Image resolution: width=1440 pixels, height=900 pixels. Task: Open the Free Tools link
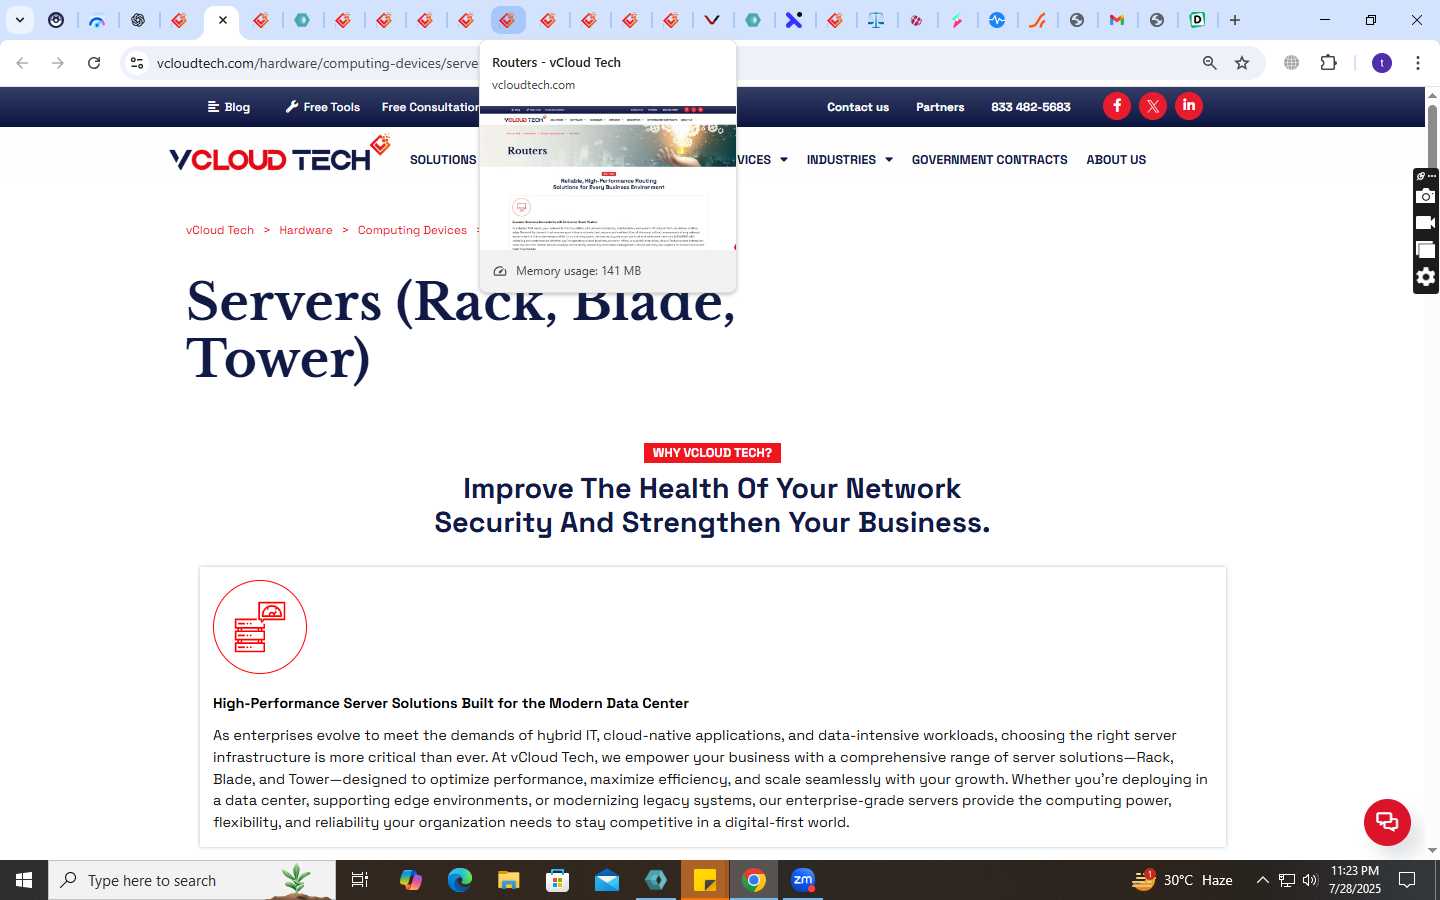click(323, 107)
